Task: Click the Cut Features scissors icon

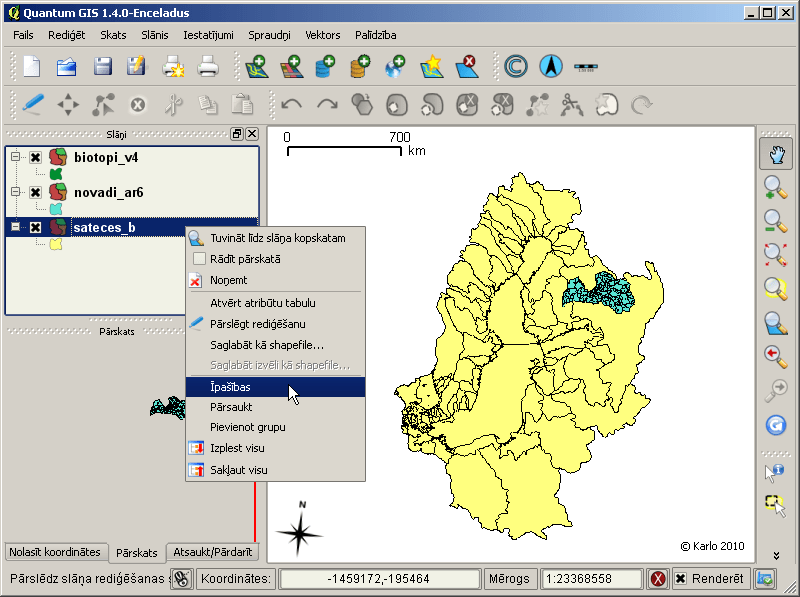Action: [x=173, y=105]
